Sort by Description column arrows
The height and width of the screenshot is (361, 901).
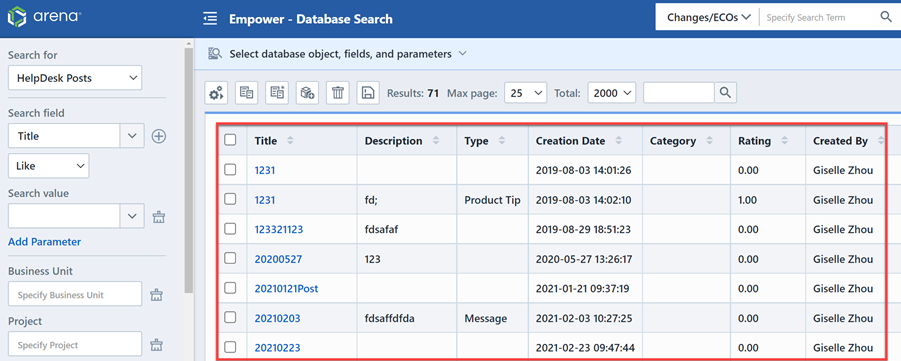click(x=436, y=141)
